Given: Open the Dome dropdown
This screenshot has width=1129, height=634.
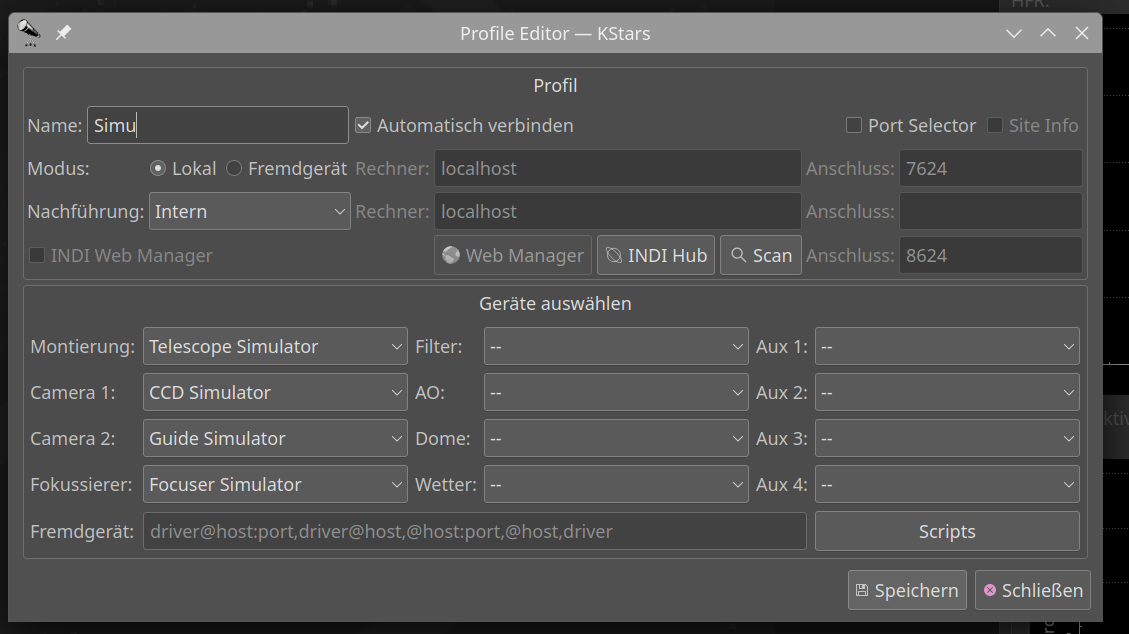Looking at the screenshot, I should point(616,438).
